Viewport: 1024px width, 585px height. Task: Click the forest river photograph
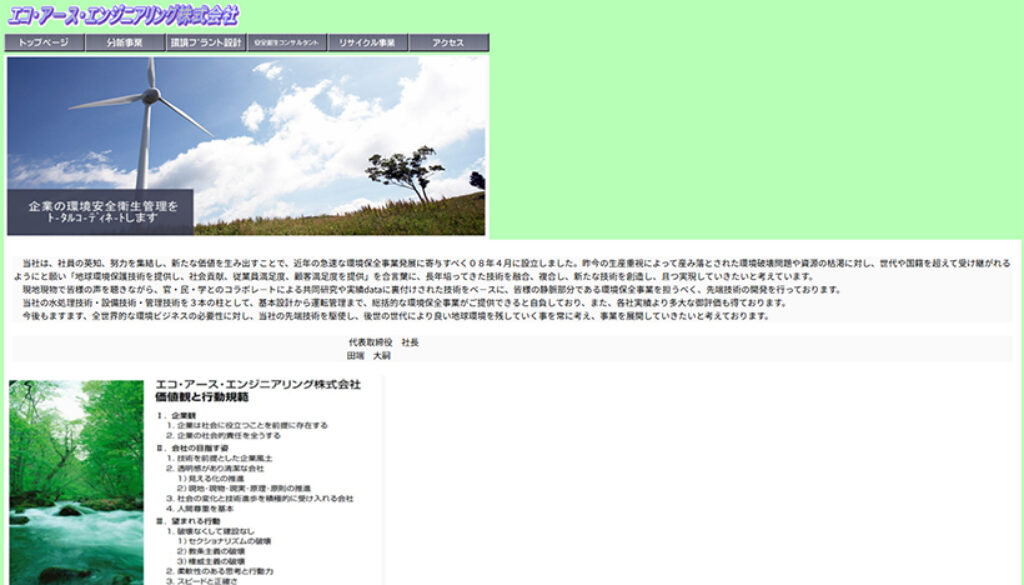(x=77, y=480)
